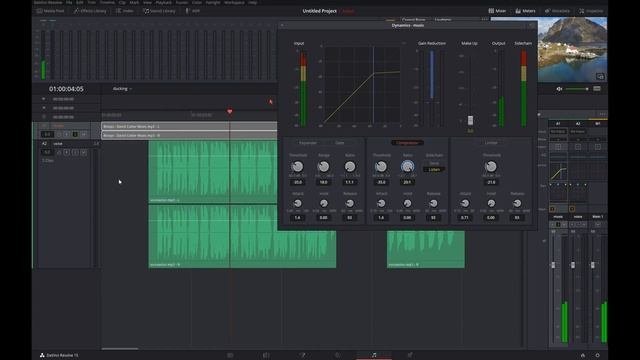The image size is (640, 360).
Task: Open A1 No Input dropdown in mixer
Action: (558, 131)
